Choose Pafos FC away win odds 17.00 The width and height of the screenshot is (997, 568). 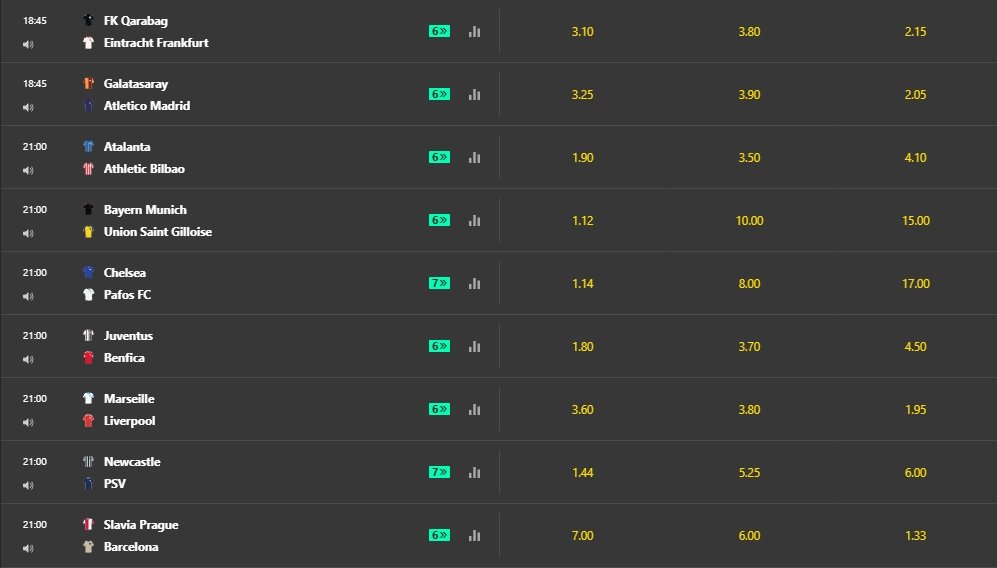(x=914, y=284)
